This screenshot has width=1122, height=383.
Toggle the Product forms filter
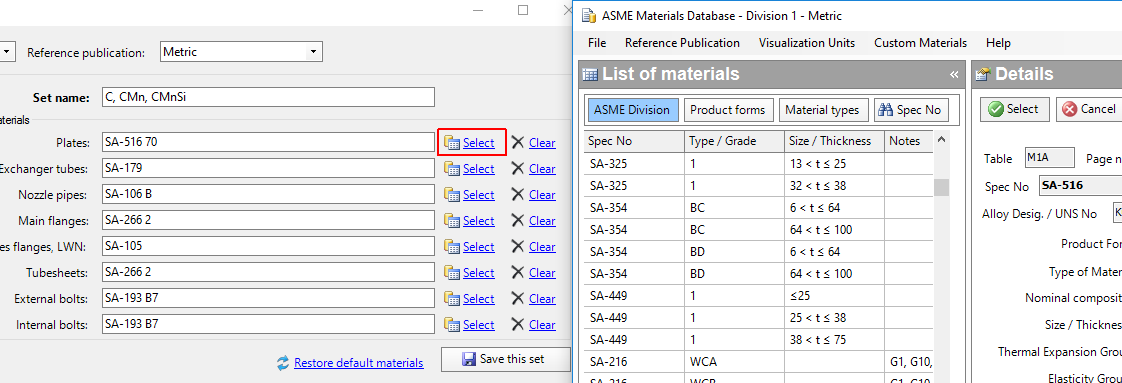pos(727,110)
